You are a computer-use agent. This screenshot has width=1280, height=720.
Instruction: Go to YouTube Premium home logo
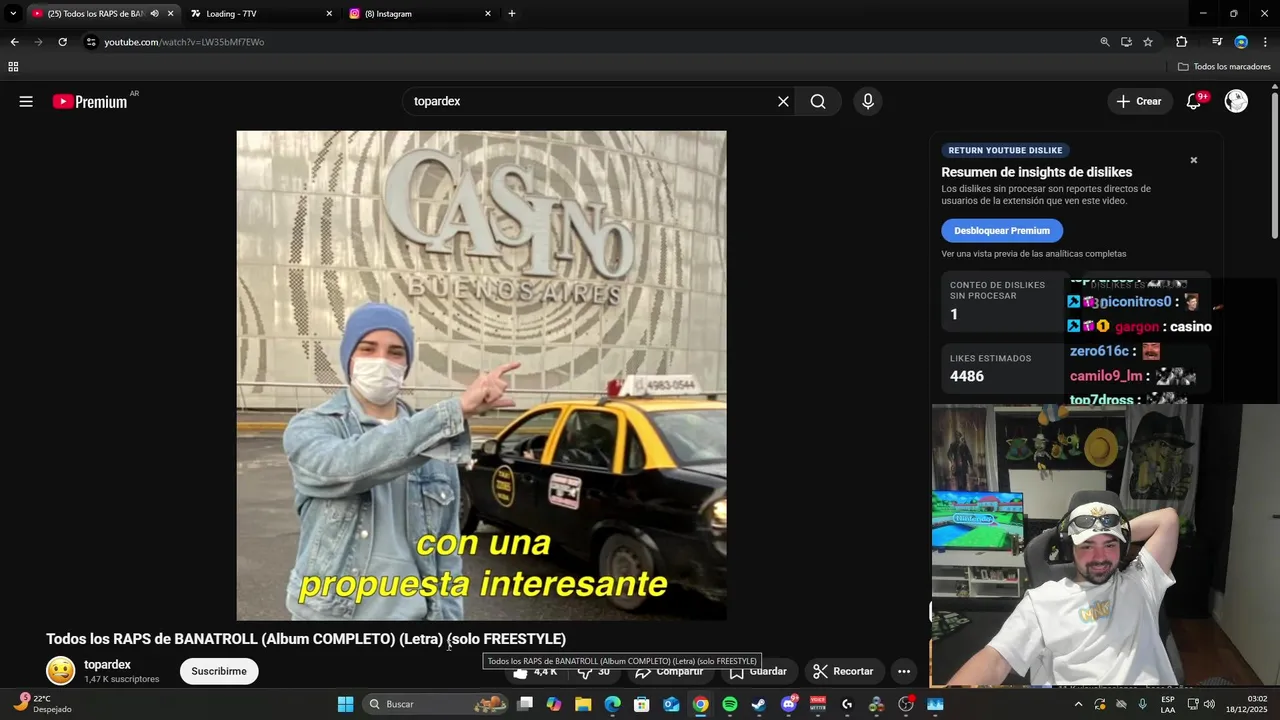coord(90,101)
